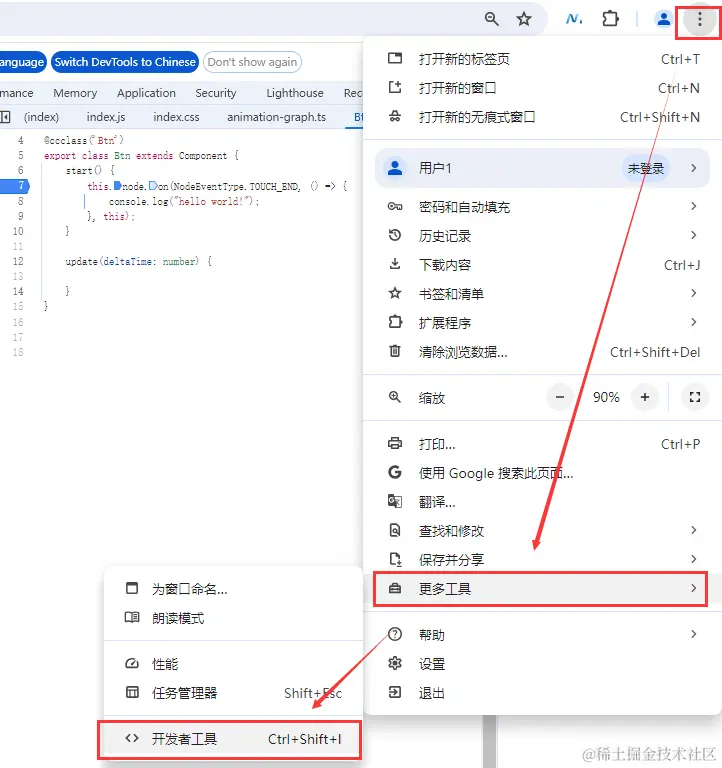722x768 pixels.
Task: Click the download arrow icon
Action: (x=395, y=264)
